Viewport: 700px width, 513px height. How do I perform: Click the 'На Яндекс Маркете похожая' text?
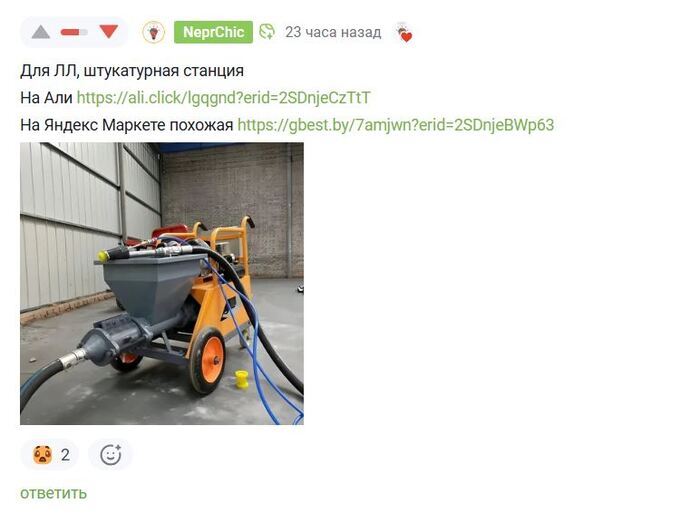coord(127,125)
